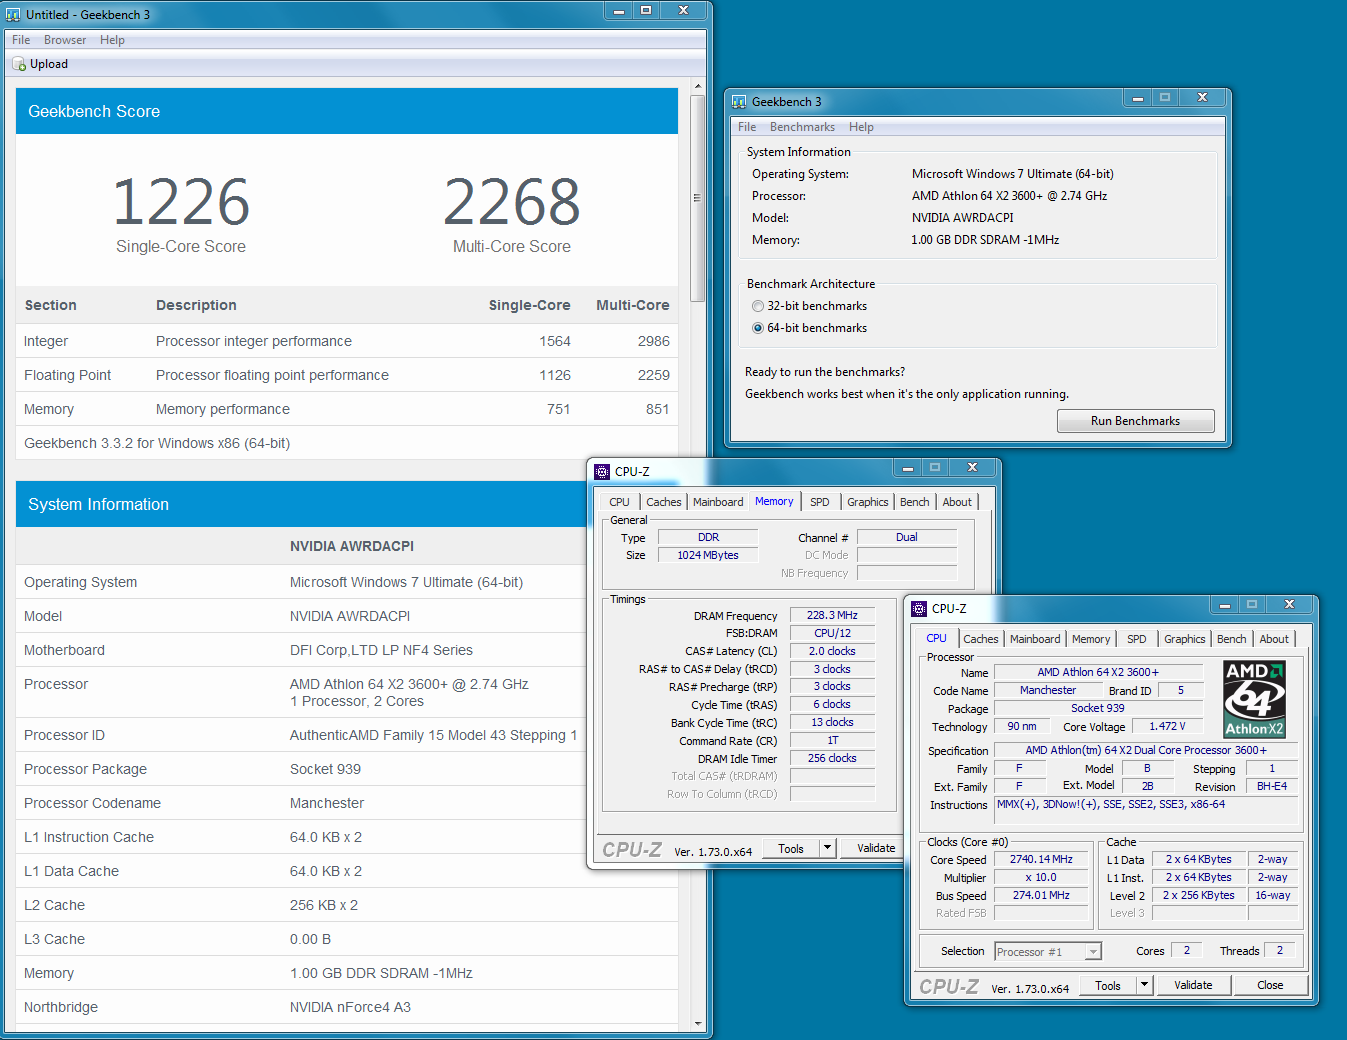Click Single-Core score 1226
Image resolution: width=1347 pixels, height=1040 pixels.
[181, 201]
